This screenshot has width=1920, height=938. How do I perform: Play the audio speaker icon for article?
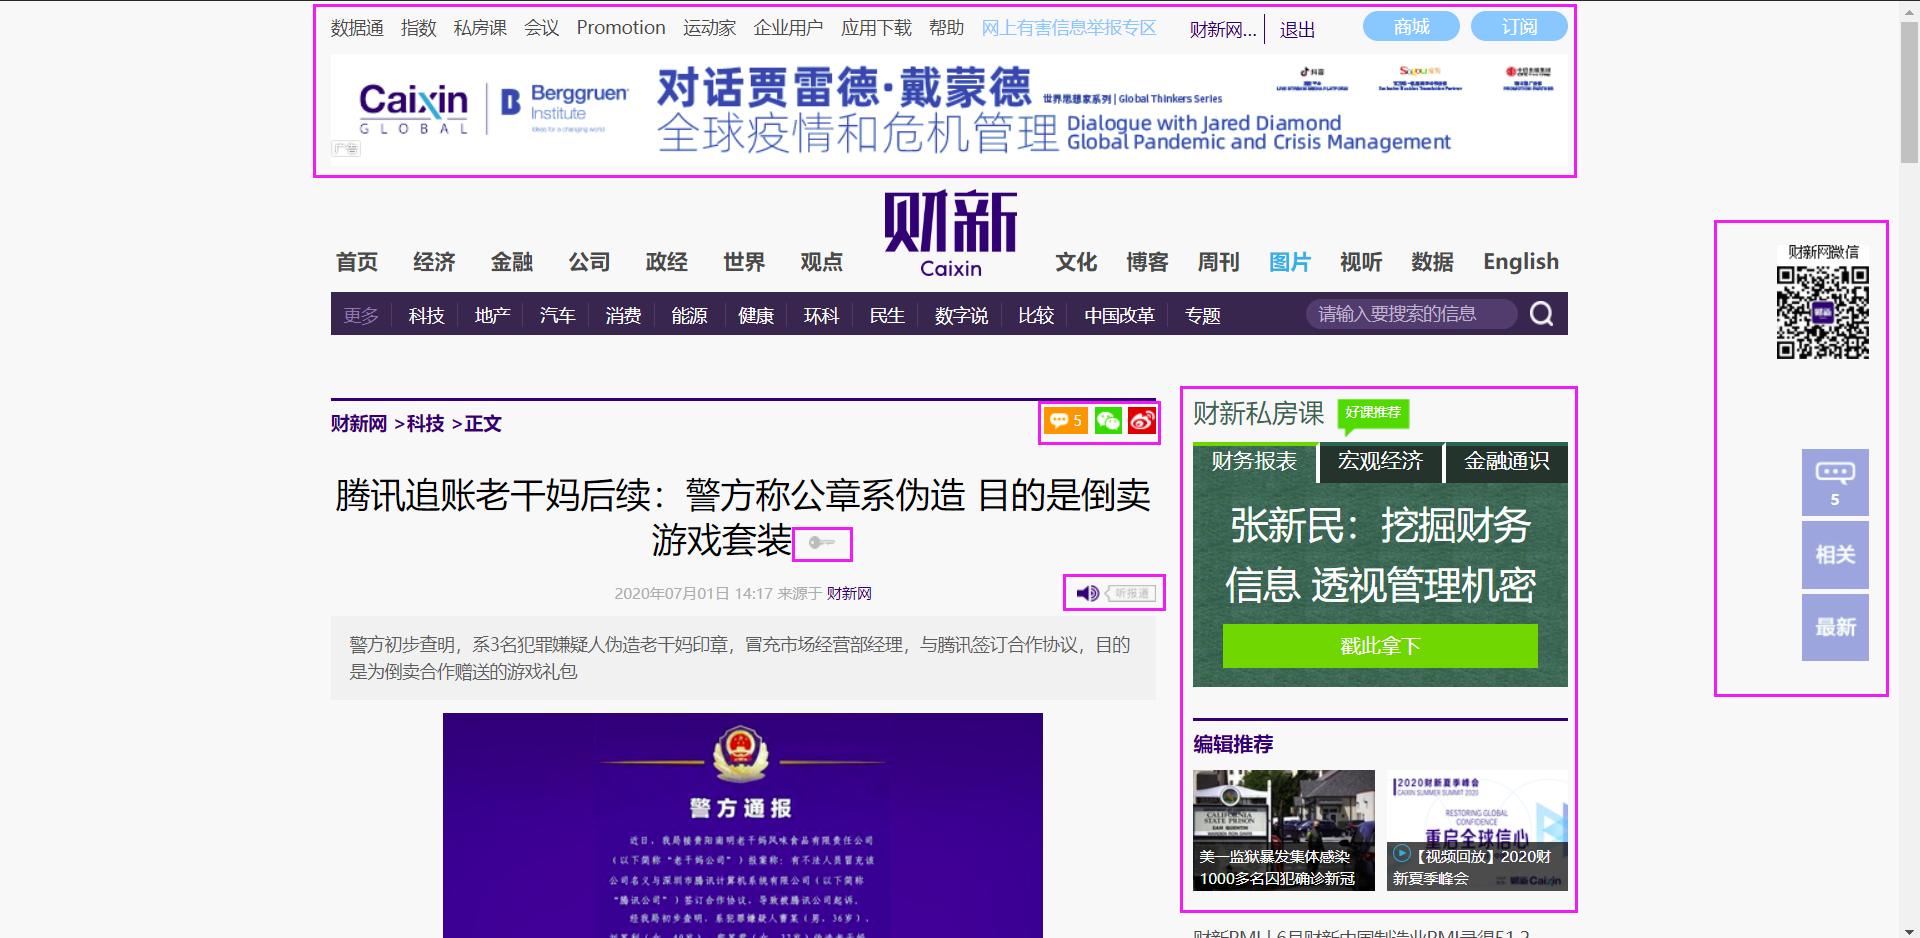(x=1088, y=593)
